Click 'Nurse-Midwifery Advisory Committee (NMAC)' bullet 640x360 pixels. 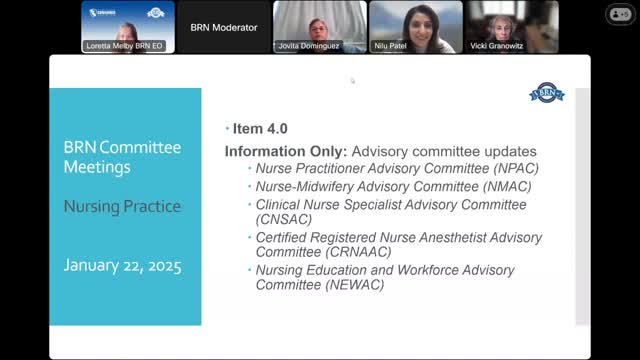click(x=393, y=187)
